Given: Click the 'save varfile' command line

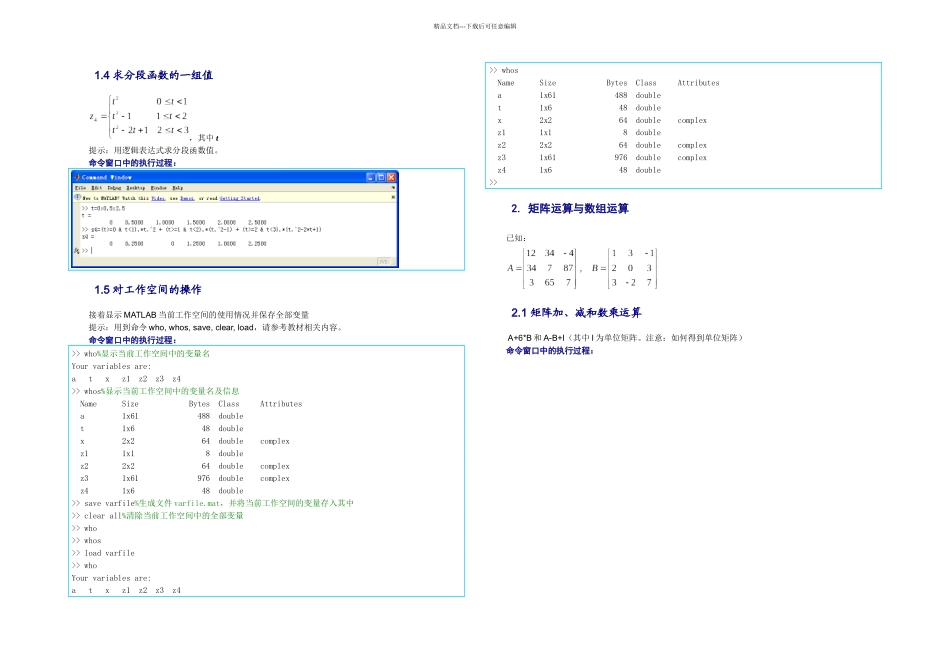Looking at the screenshot, I should pos(213,504).
